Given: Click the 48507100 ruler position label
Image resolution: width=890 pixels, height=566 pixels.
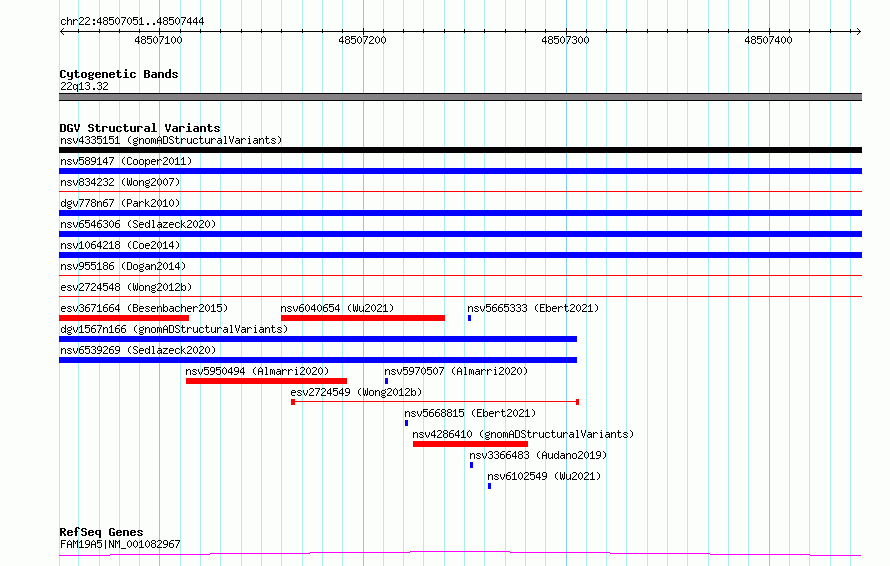Looking at the screenshot, I should (158, 40).
